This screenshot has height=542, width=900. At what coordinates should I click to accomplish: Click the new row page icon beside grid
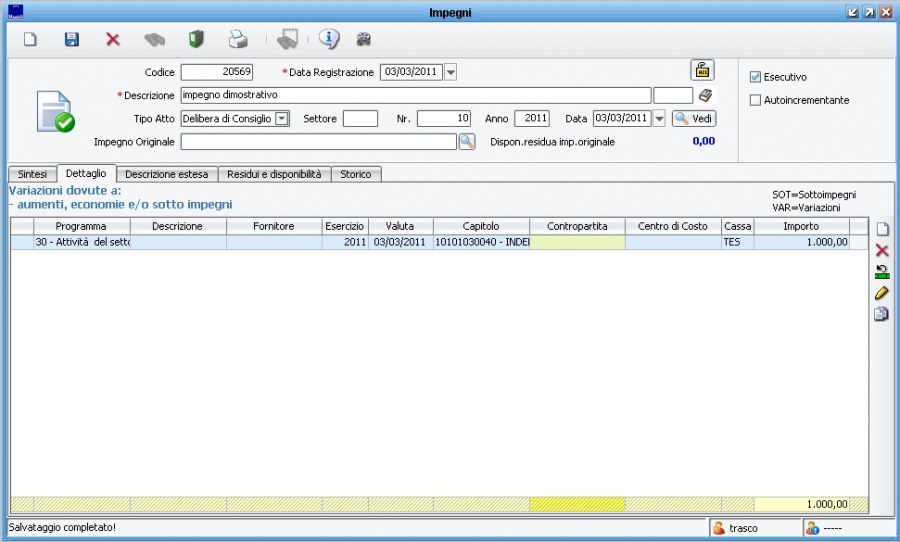pos(882,229)
